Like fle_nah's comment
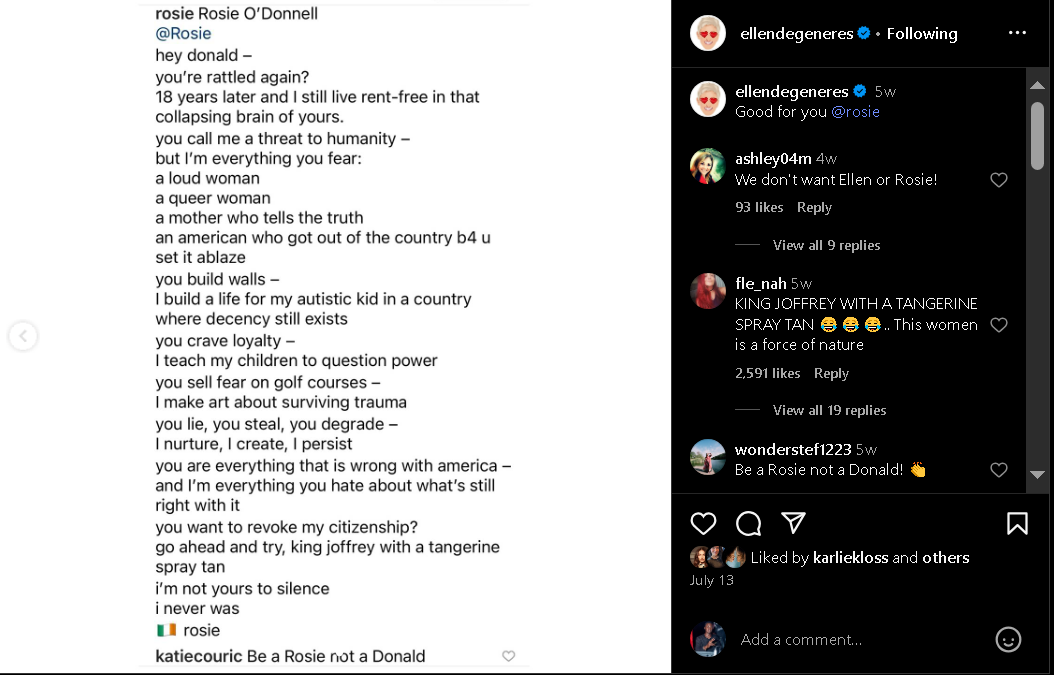This screenshot has height=675, width=1054. (x=998, y=325)
